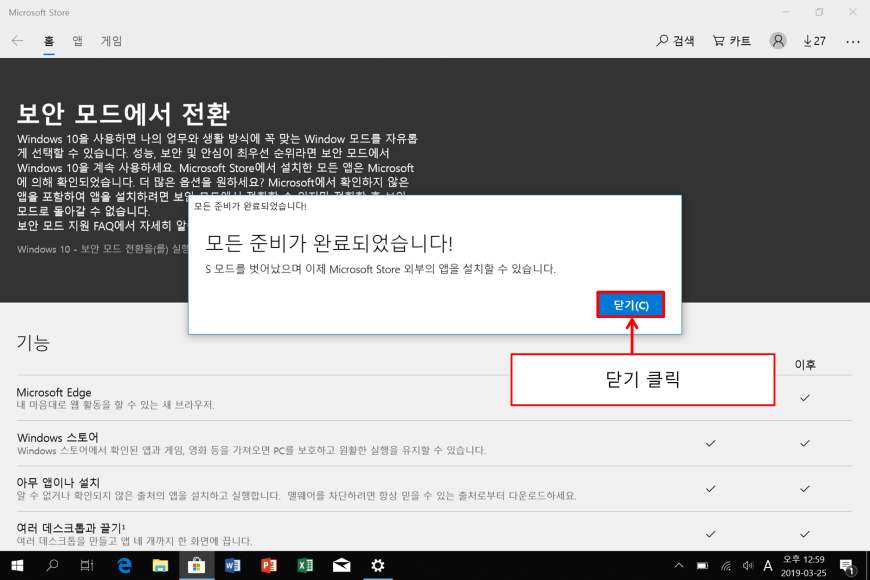Viewport: 870px width, 580px height.
Task: Open the clock showing 오후 12:59
Action: (x=803, y=566)
